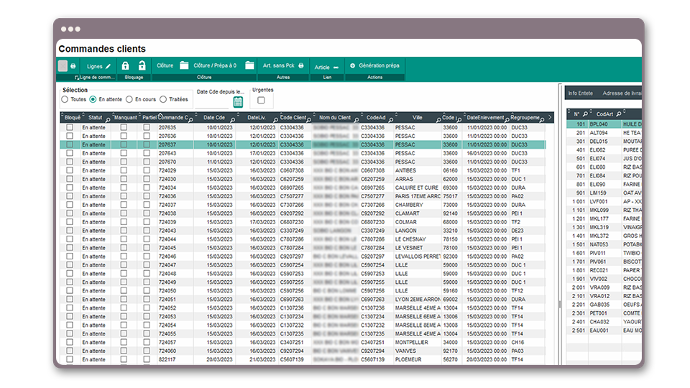Open the Info Entête tab
This screenshot has height=388, width=690.
580,93
